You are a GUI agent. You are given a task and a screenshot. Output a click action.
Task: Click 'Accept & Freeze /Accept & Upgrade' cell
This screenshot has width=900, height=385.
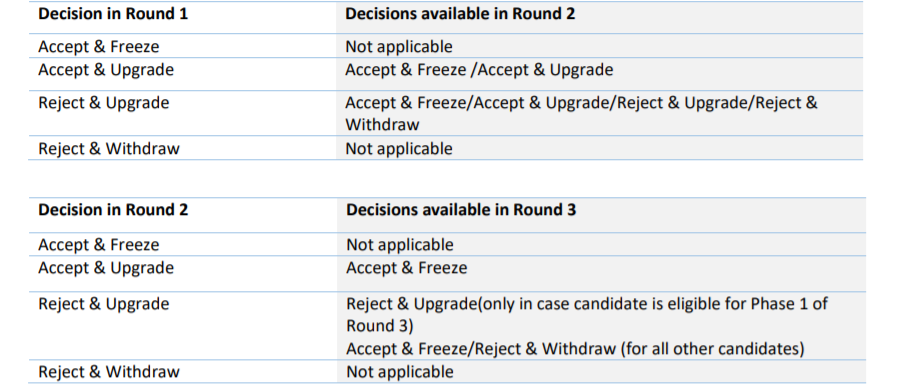pos(479,70)
